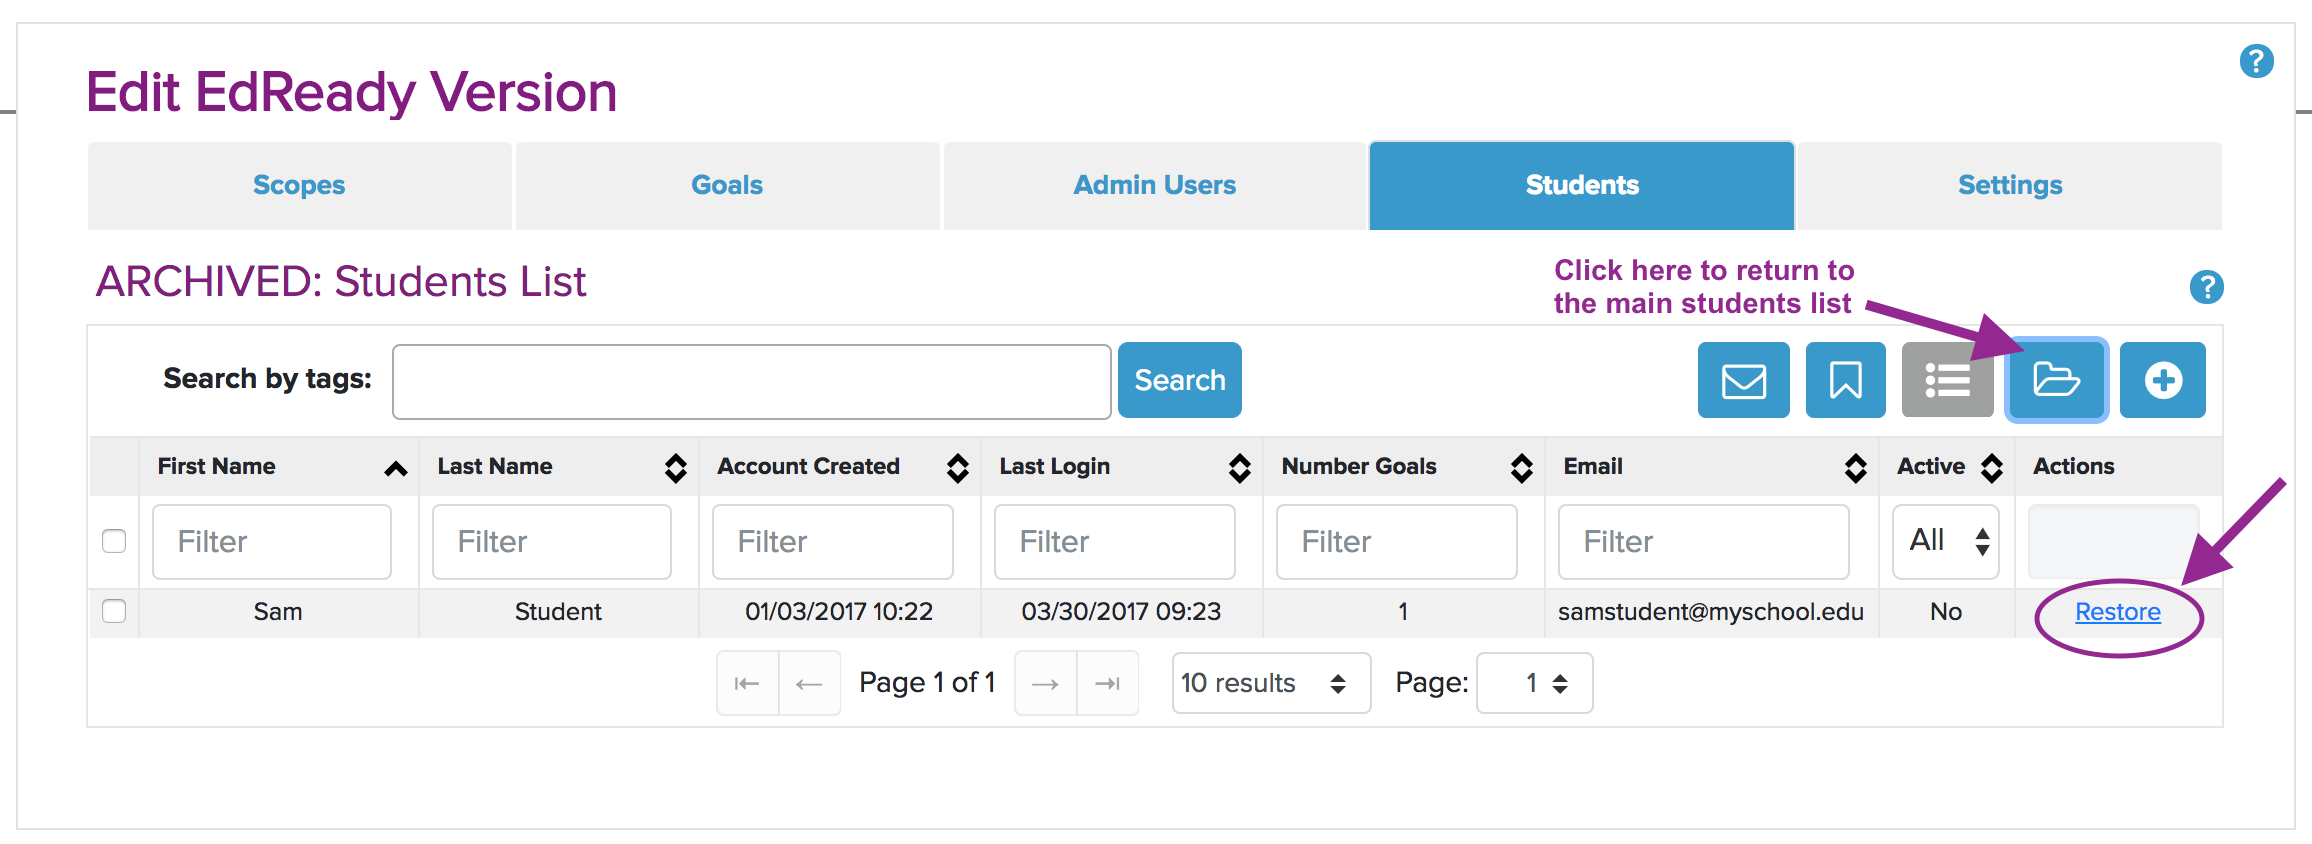2312x844 pixels.
Task: Go to next page arrow button
Action: click(1045, 683)
